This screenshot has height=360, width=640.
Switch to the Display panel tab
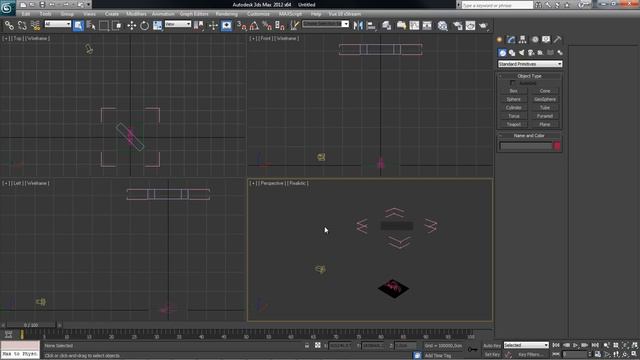pos(546,40)
